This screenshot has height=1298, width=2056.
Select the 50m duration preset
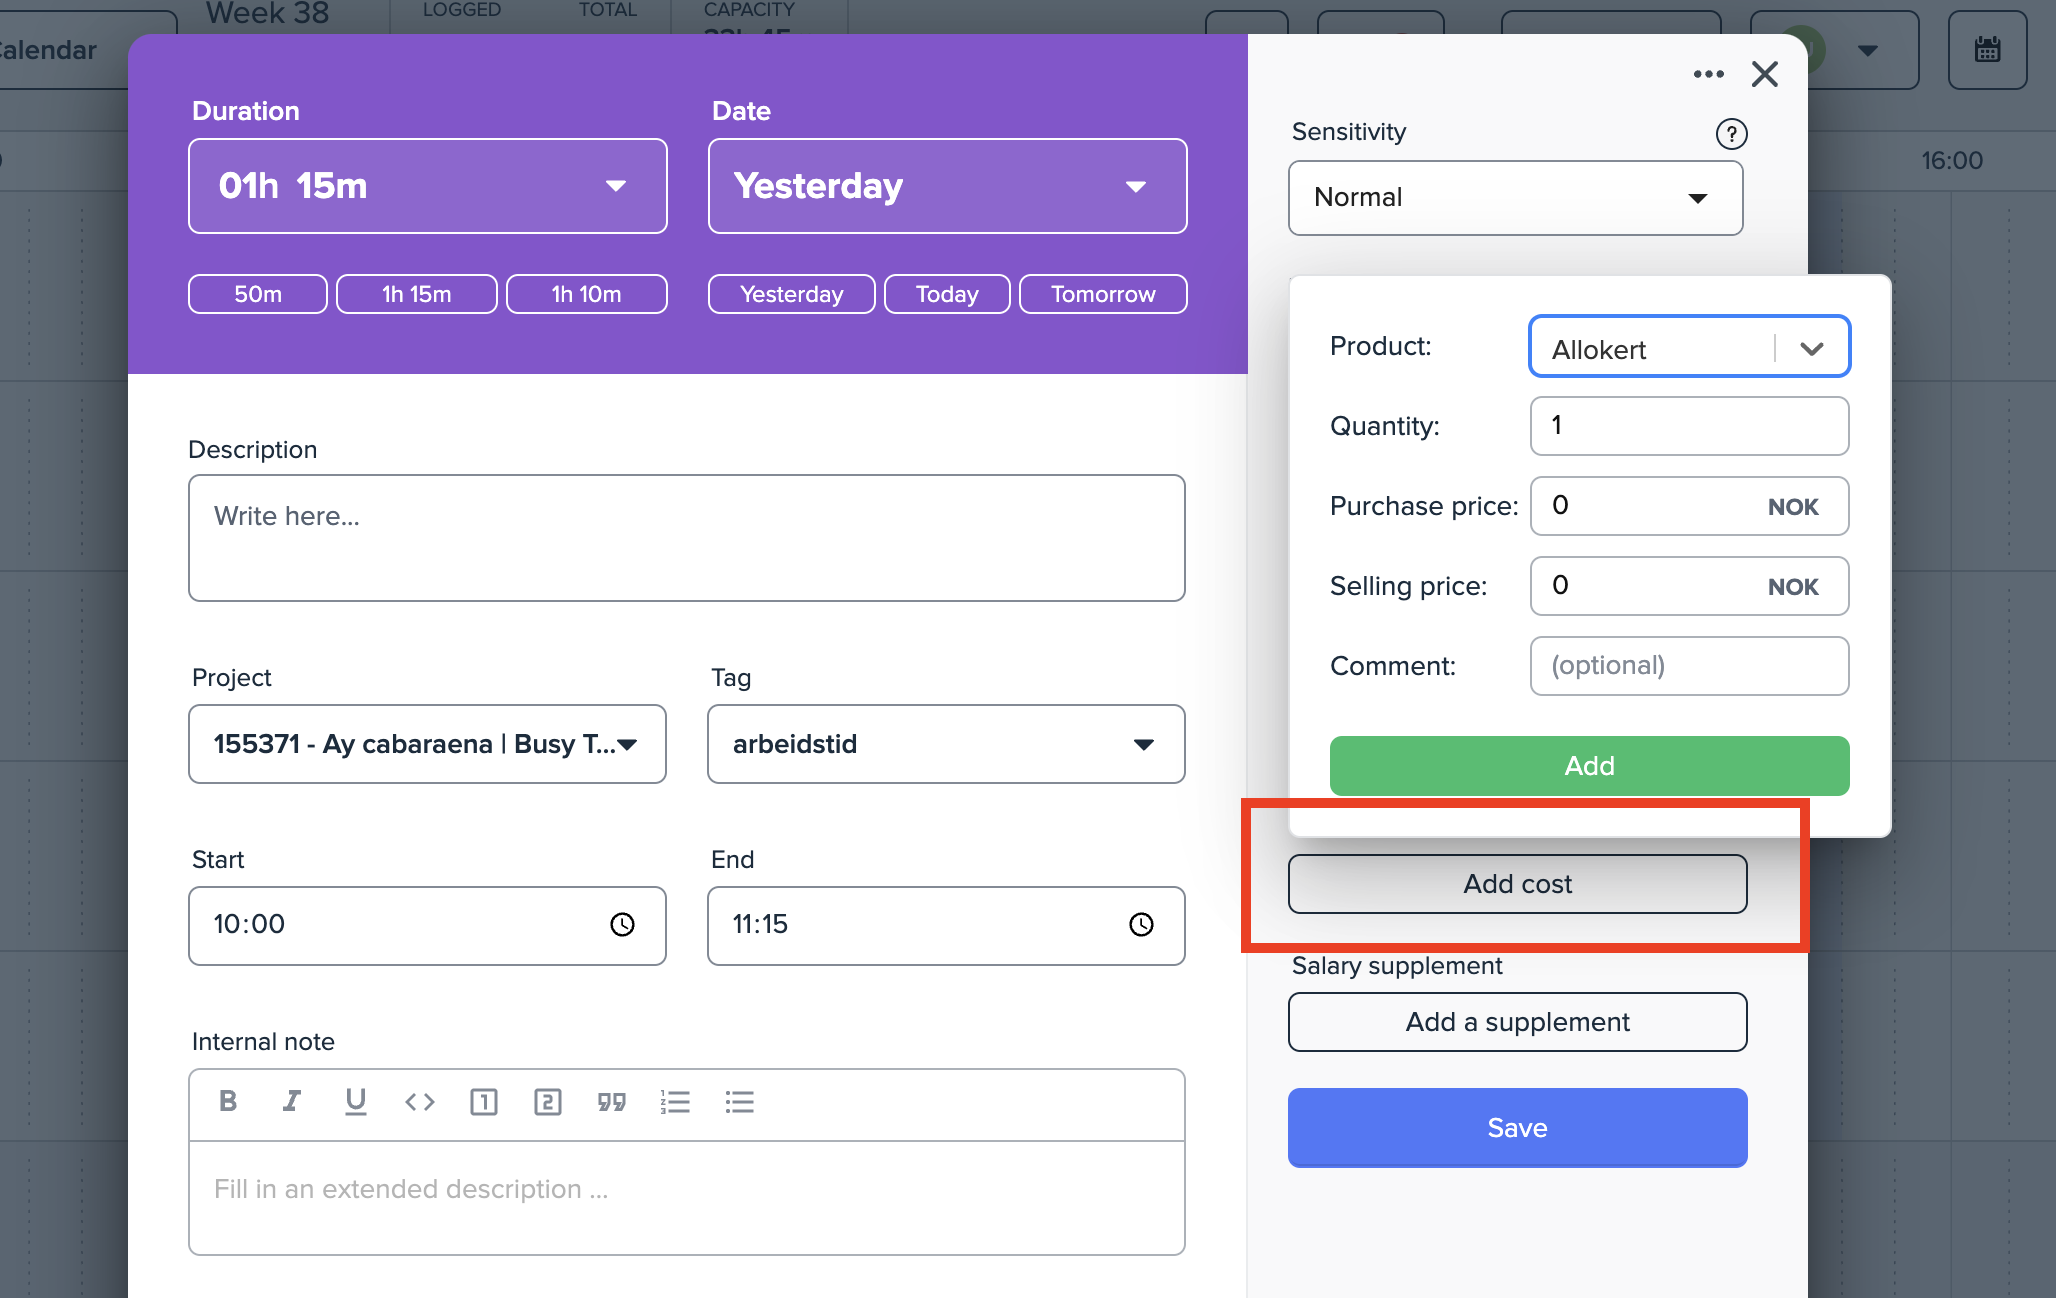tap(257, 294)
